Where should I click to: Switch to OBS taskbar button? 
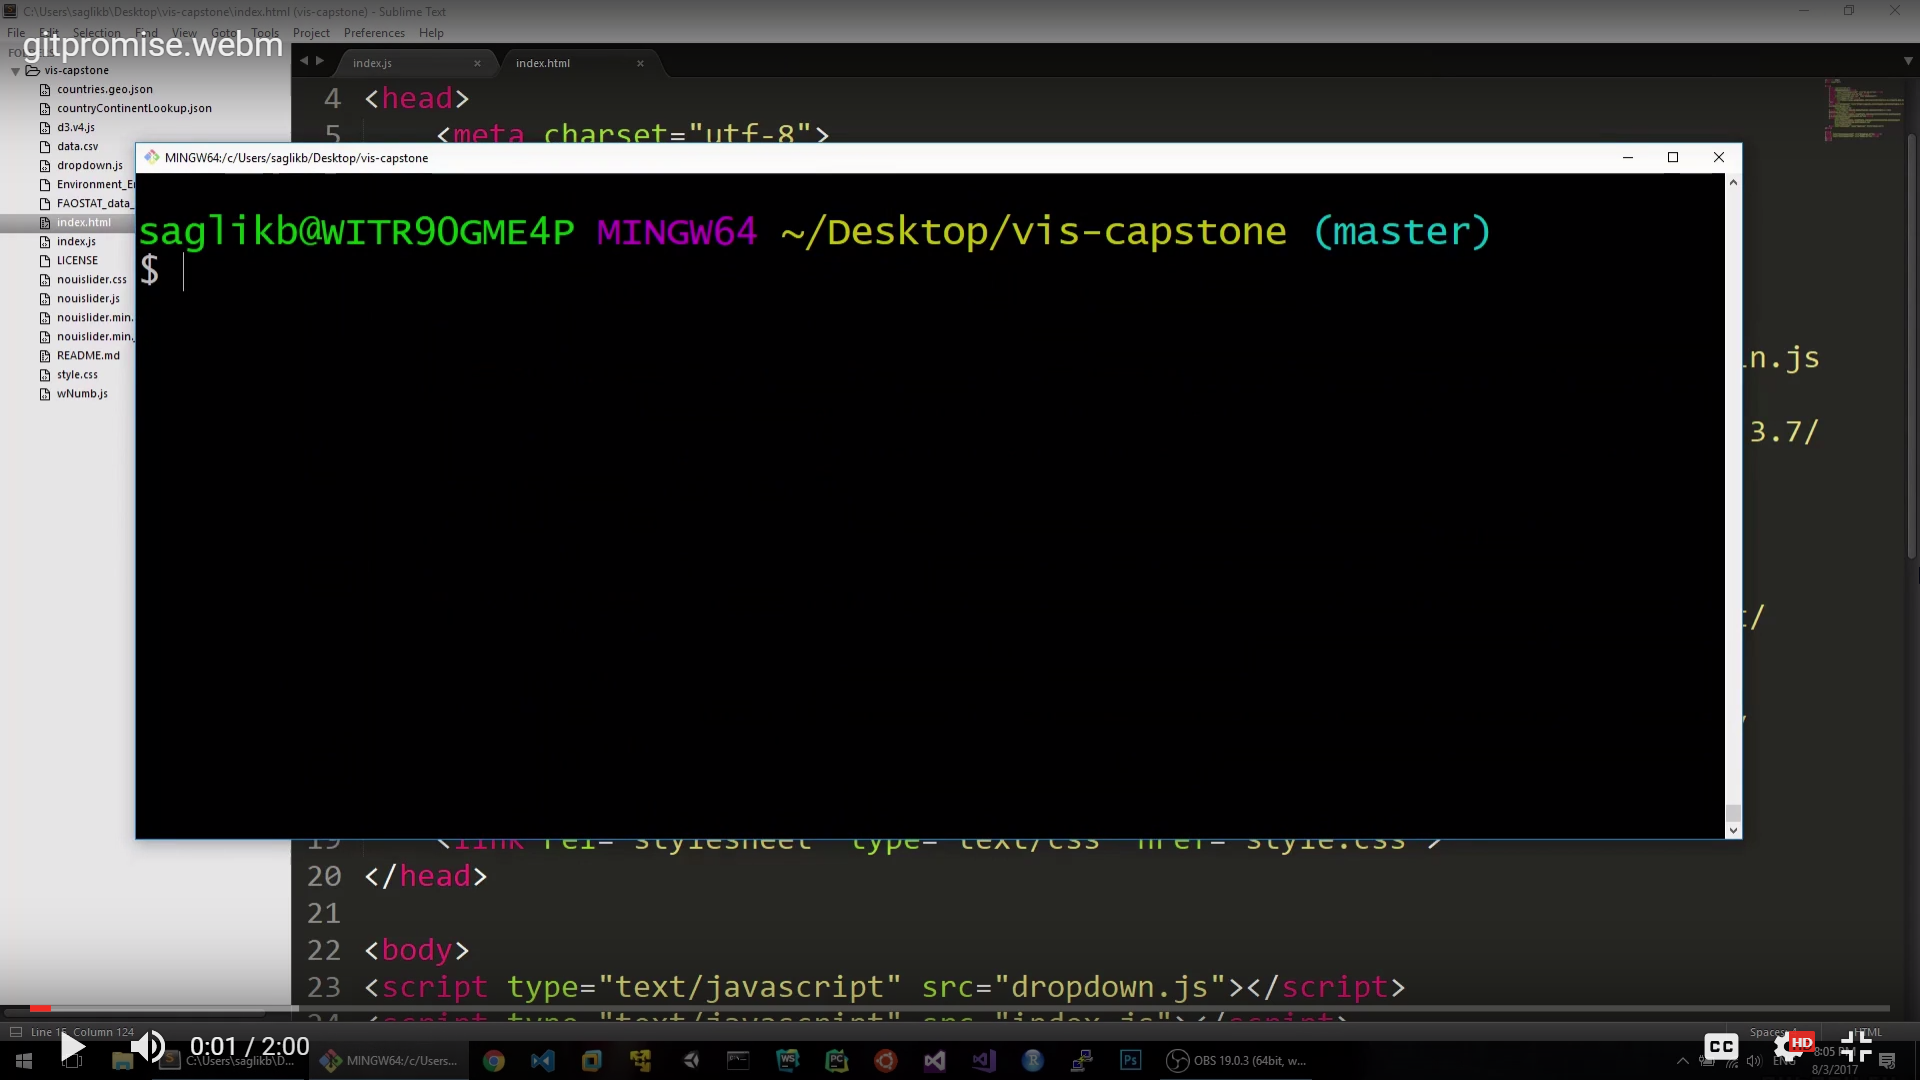click(1237, 1061)
